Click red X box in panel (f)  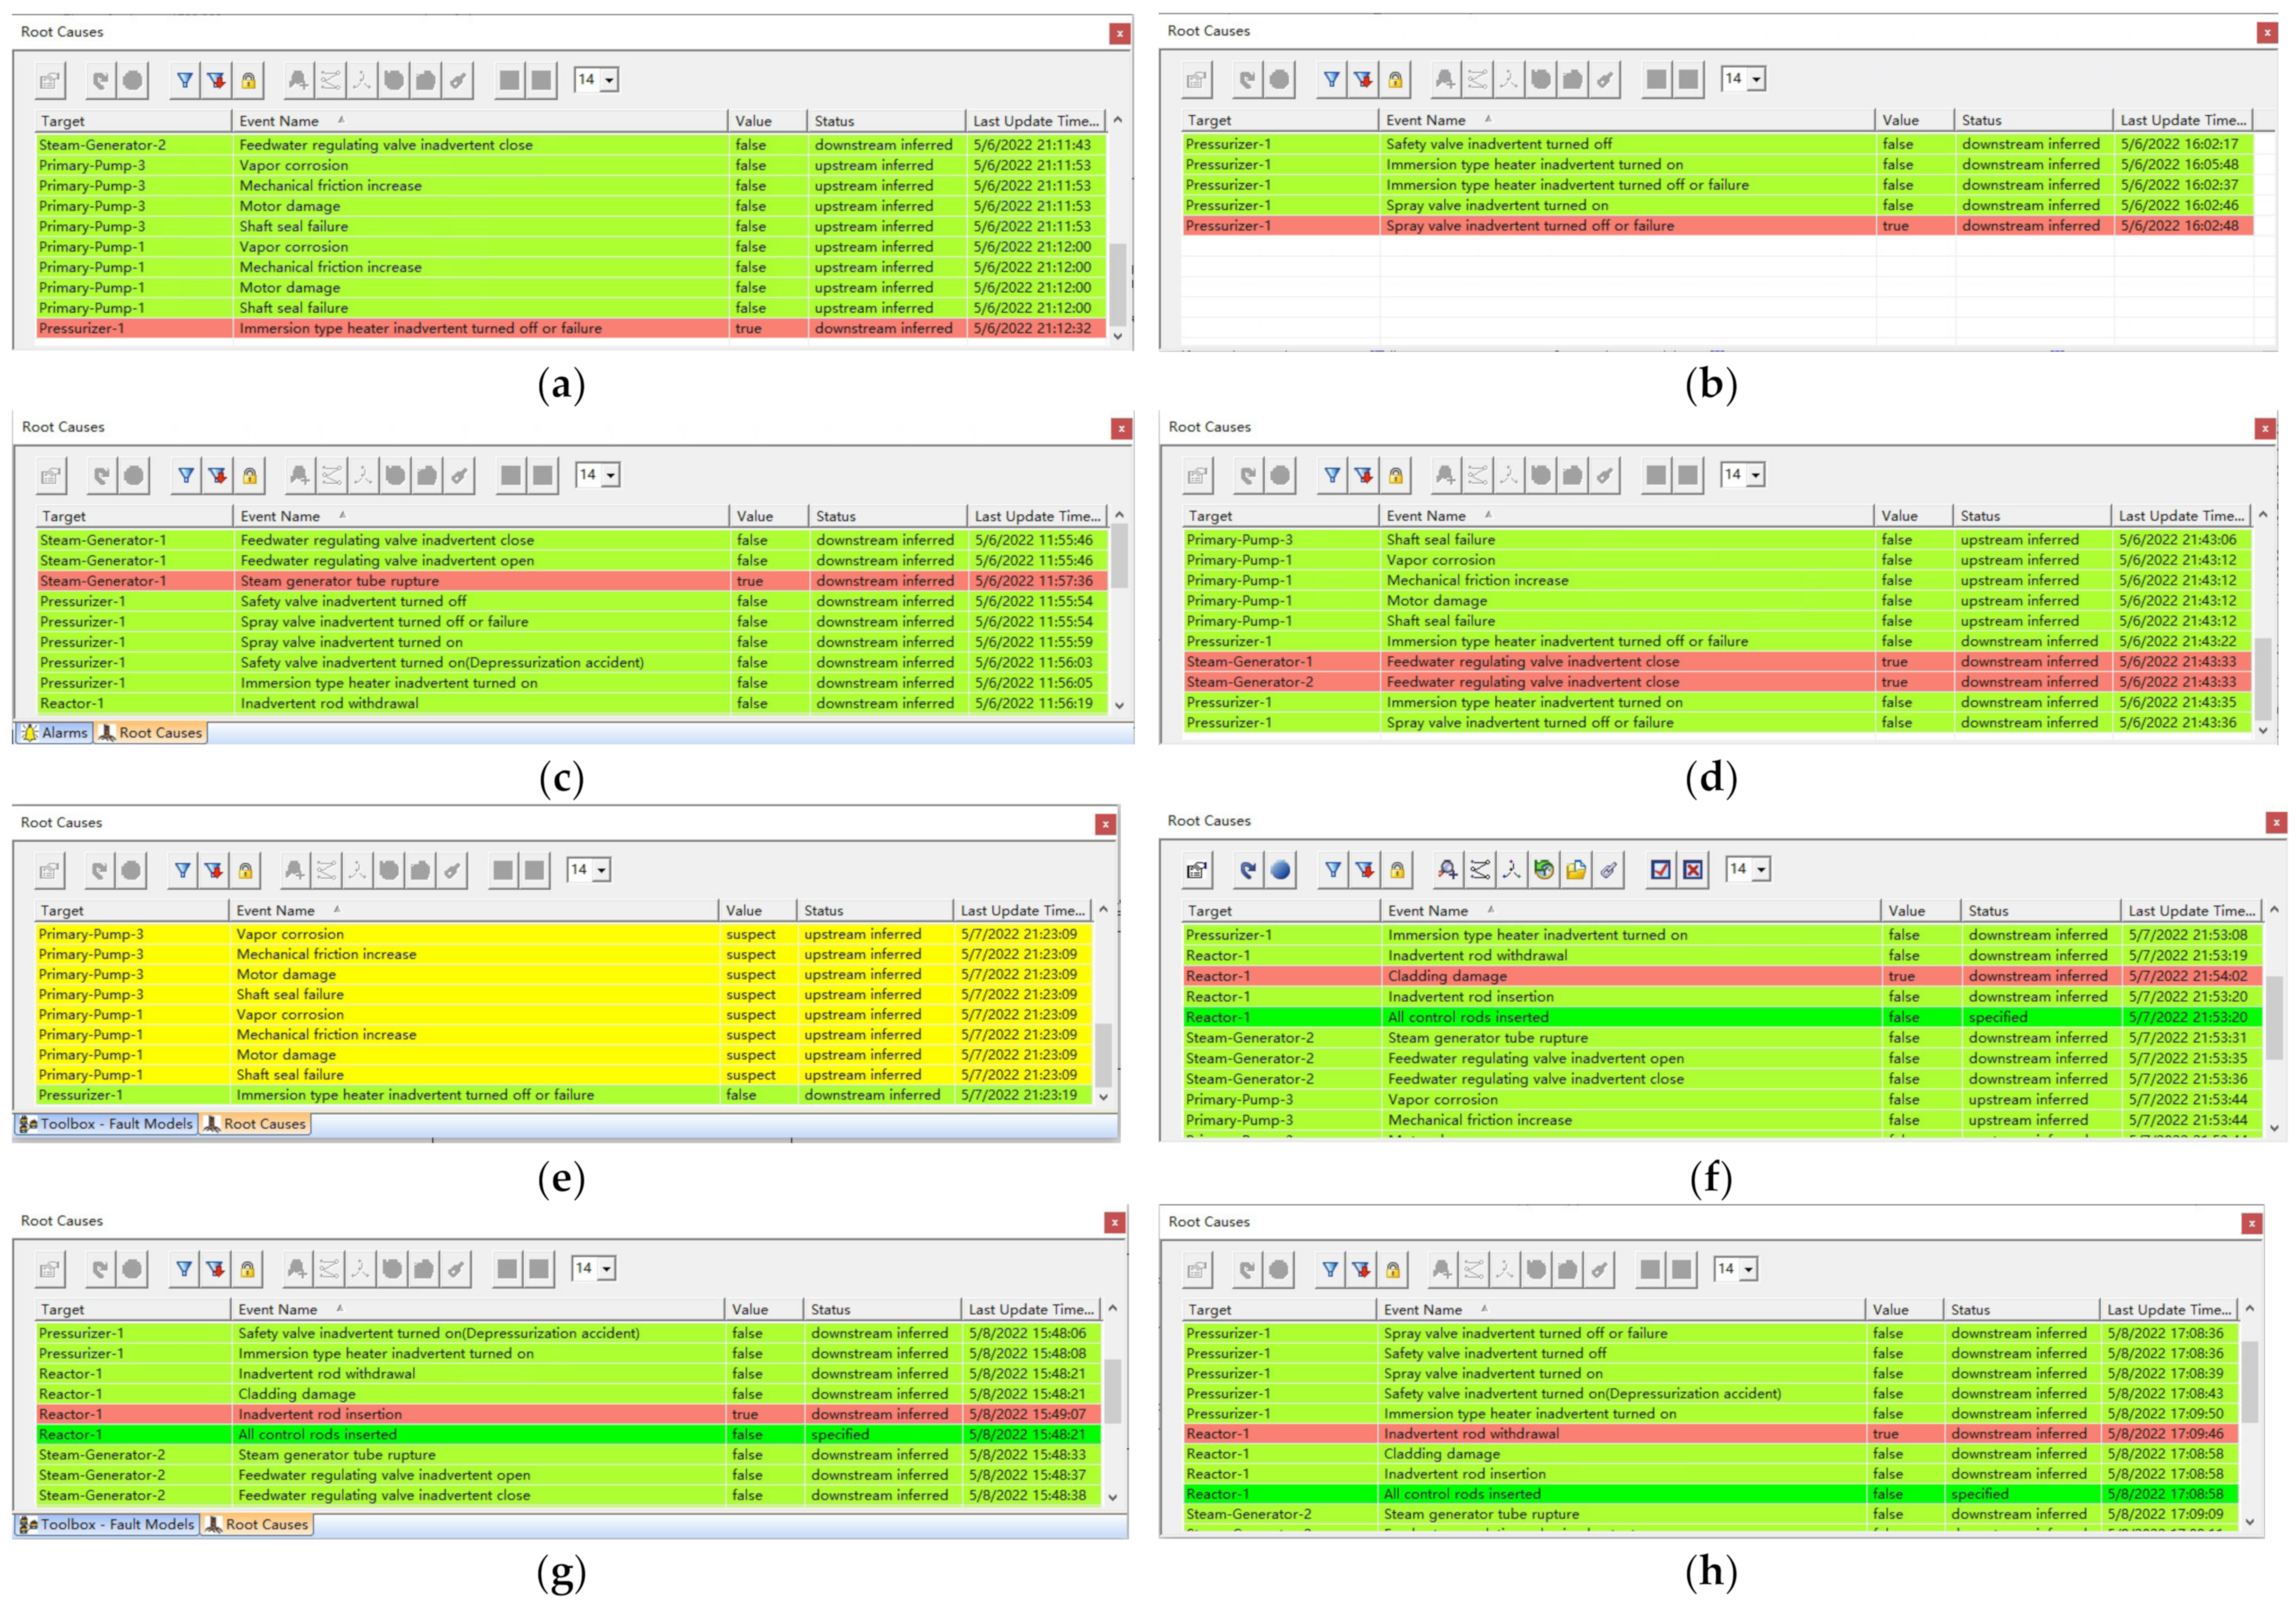tap(1693, 870)
